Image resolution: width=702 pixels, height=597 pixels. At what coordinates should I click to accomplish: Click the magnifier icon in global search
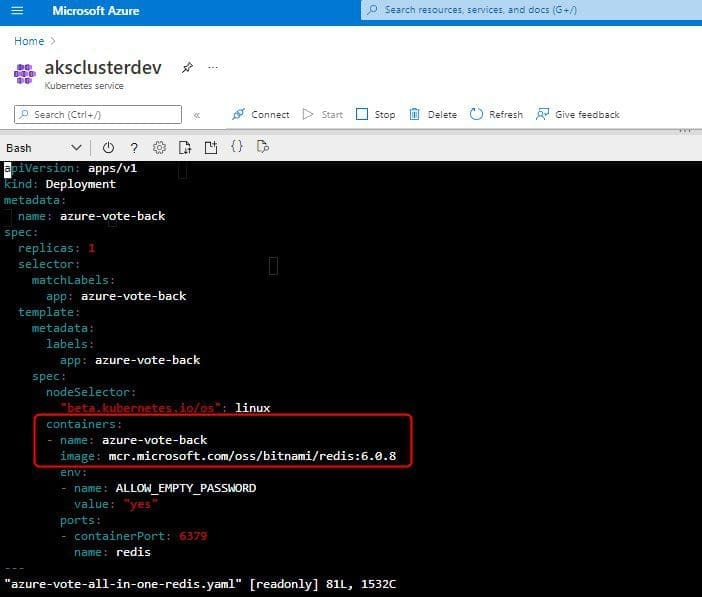pos(372,10)
